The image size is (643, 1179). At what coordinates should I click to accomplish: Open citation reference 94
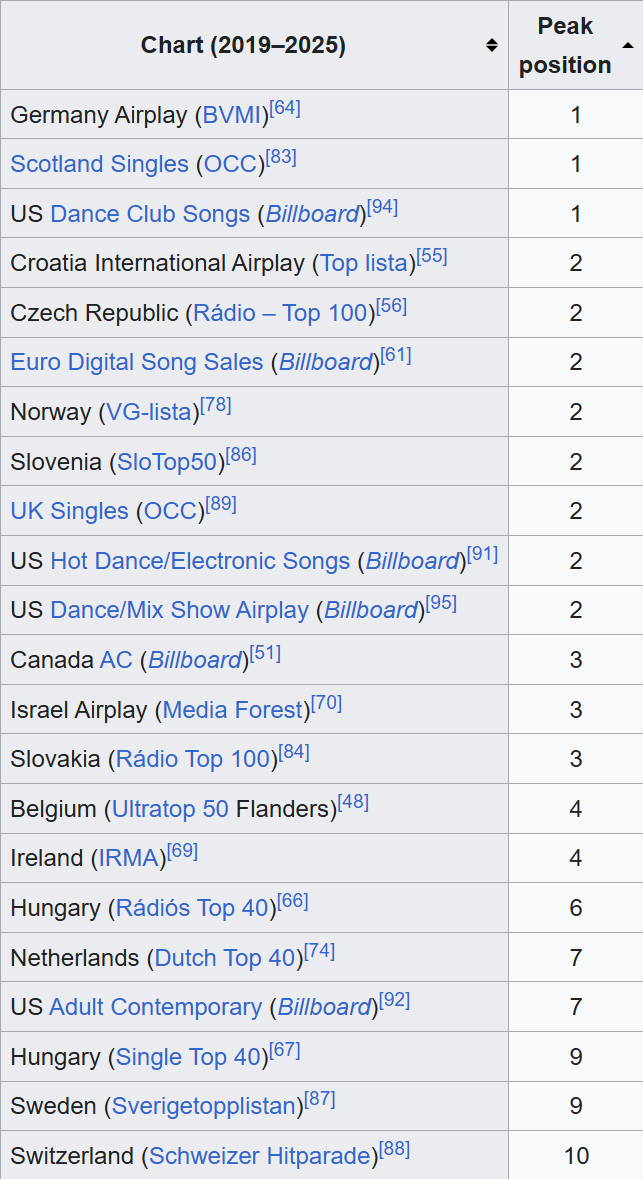click(382, 208)
